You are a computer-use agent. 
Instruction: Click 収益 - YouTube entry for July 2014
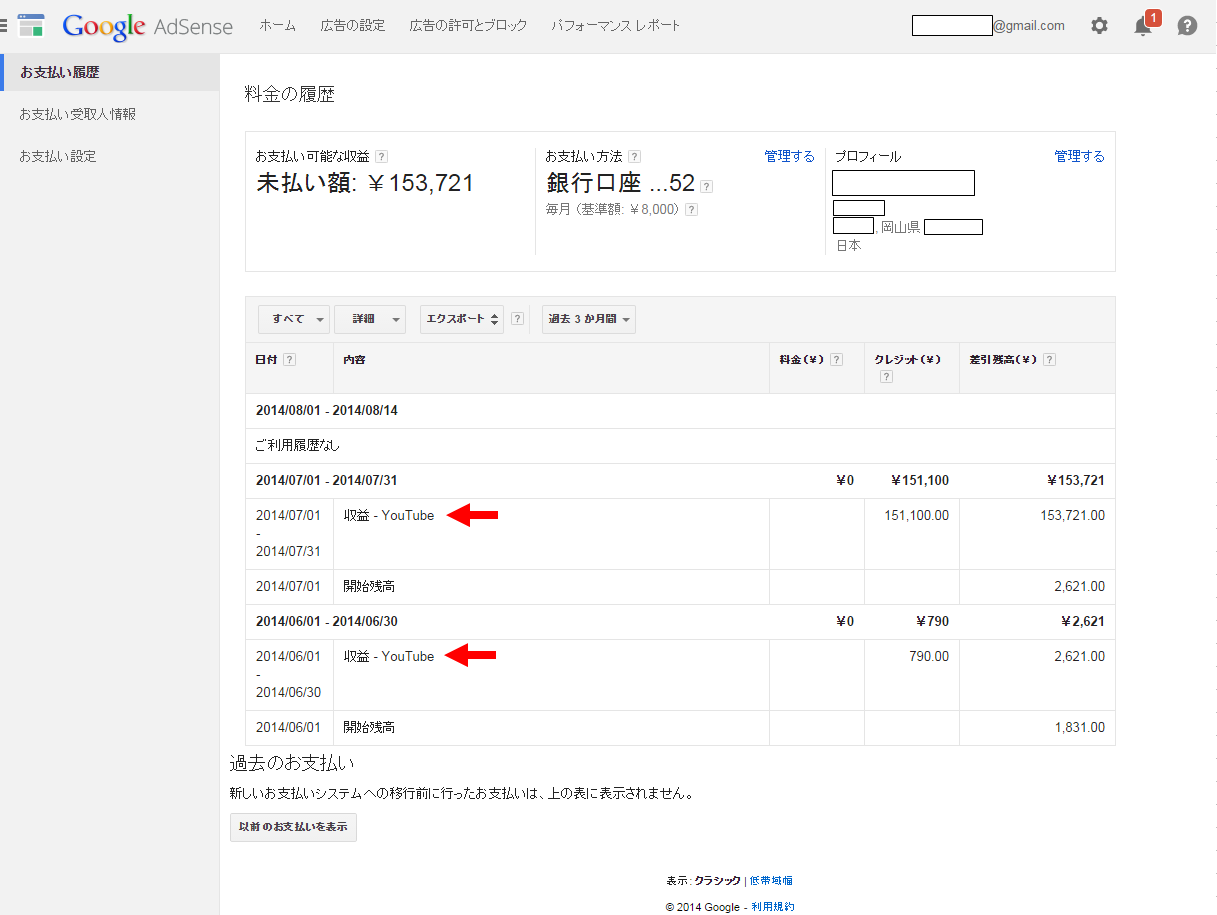pos(389,516)
